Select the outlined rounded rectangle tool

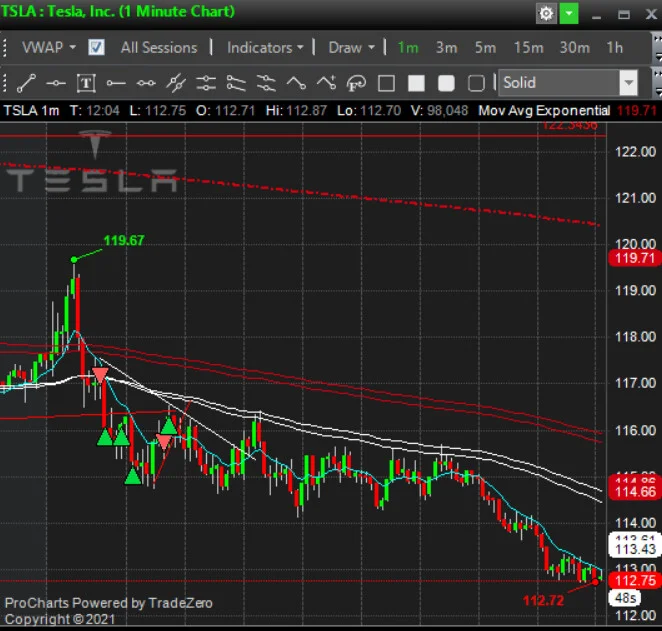click(476, 83)
